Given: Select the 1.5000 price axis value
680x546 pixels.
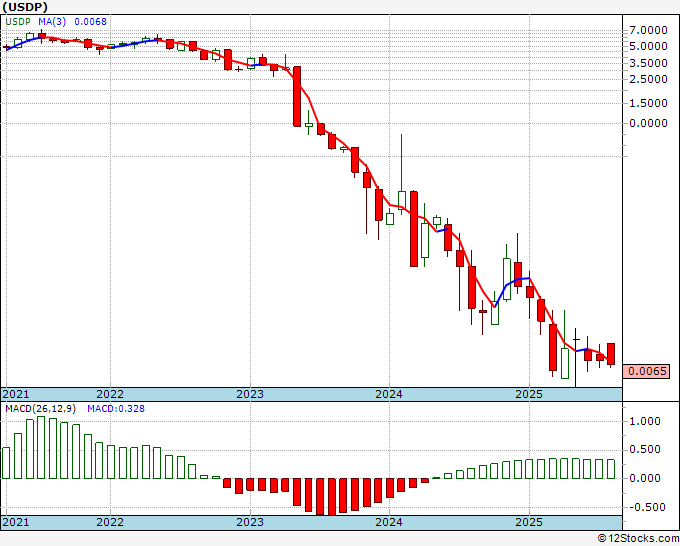Looking at the screenshot, I should pyautogui.click(x=648, y=103).
